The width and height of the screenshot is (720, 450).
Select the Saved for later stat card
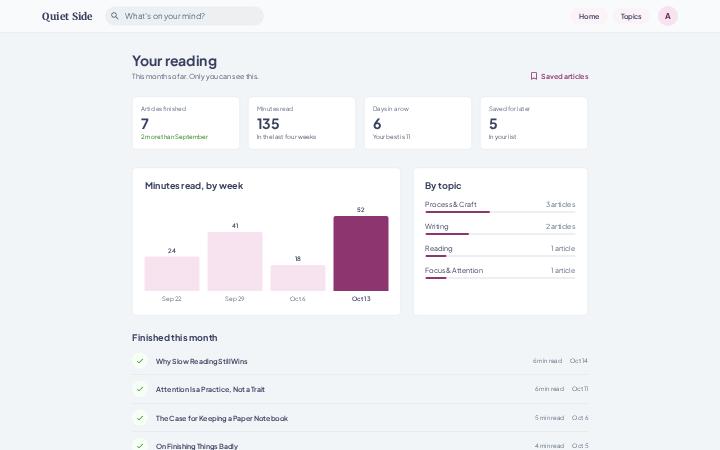(534, 123)
